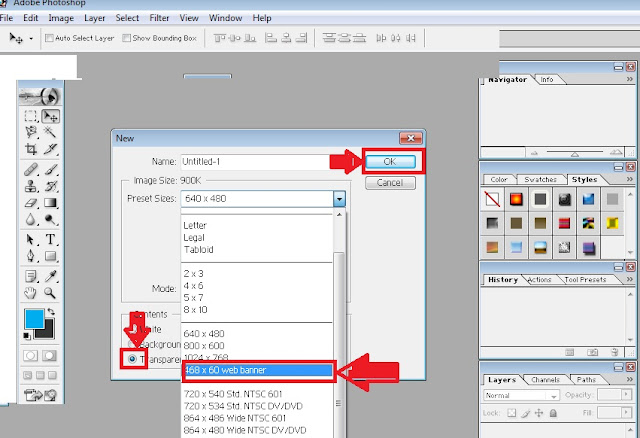Screen dimensions: 640x438
Task: Expand Navigator palette options menu
Action: (x=630, y=79)
